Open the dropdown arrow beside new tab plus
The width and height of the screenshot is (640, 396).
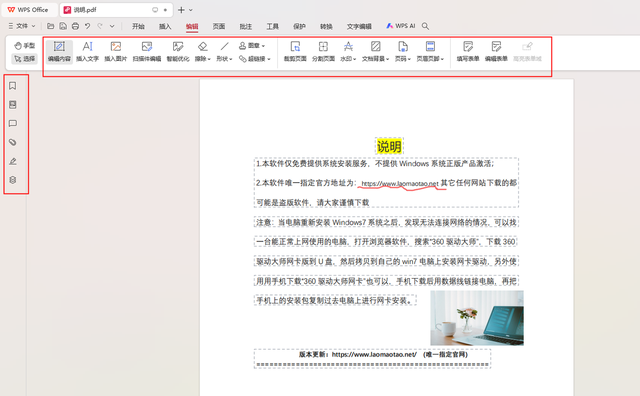191,9
